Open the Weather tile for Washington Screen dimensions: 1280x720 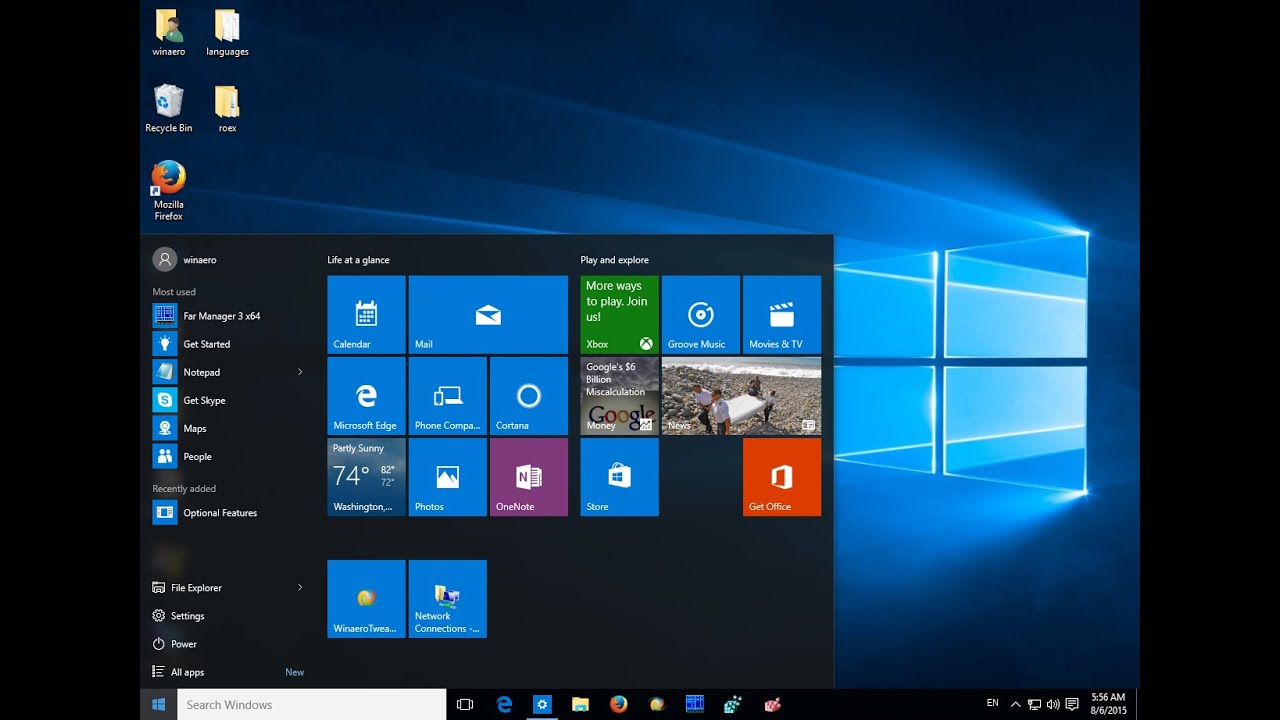tap(366, 477)
